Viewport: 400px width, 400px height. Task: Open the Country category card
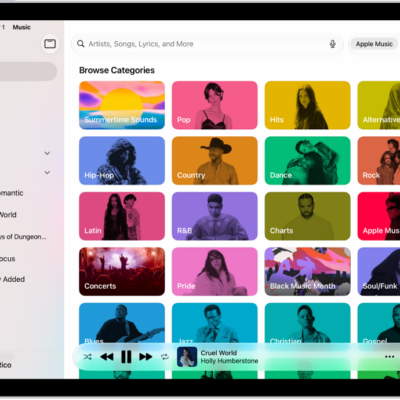point(215,161)
